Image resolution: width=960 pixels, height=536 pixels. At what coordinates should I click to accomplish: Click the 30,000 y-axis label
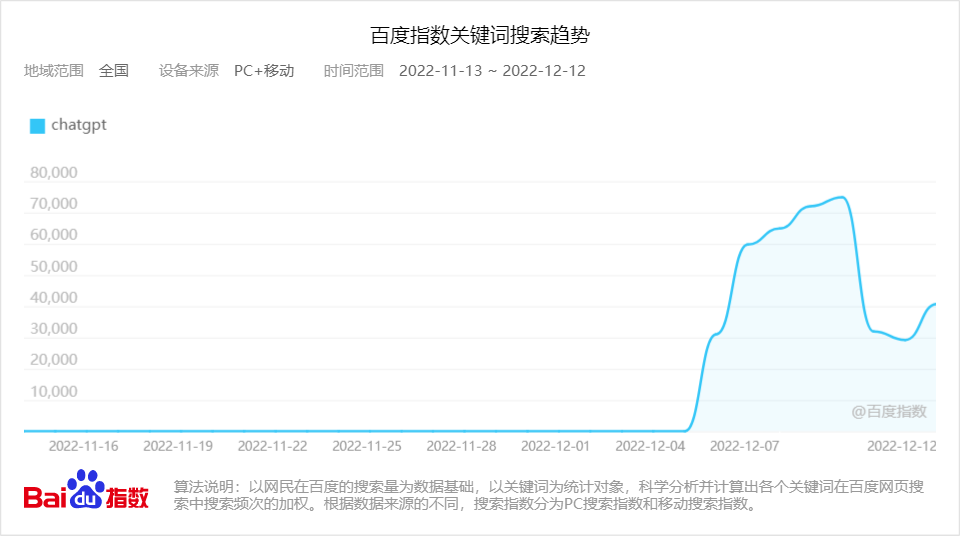point(54,329)
